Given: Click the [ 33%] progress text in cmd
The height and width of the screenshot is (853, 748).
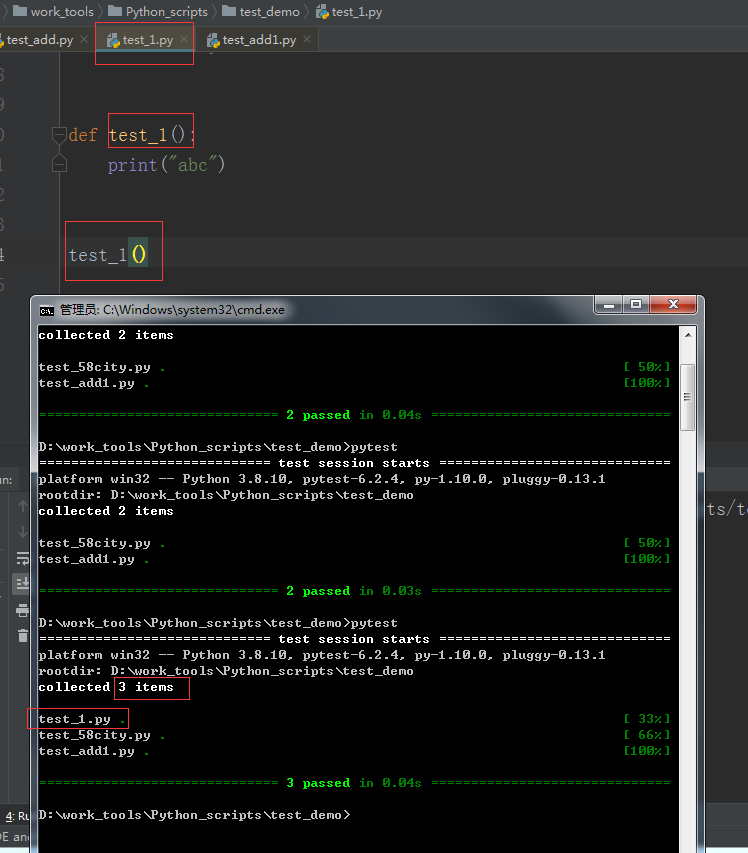Looking at the screenshot, I should tap(647, 719).
